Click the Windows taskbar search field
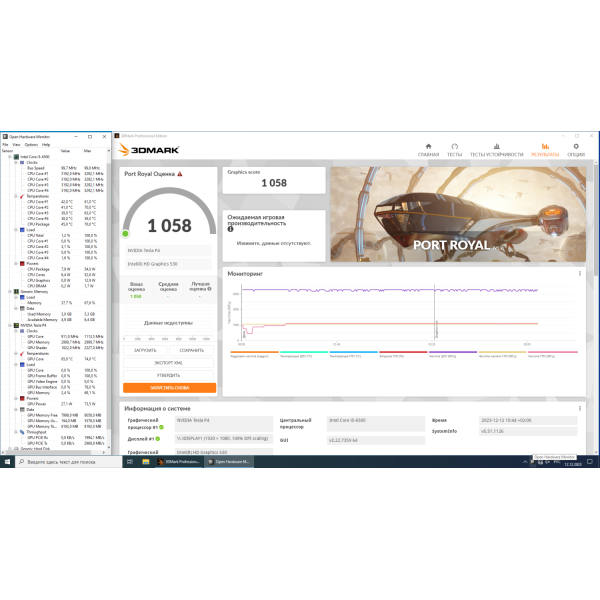 (69, 462)
